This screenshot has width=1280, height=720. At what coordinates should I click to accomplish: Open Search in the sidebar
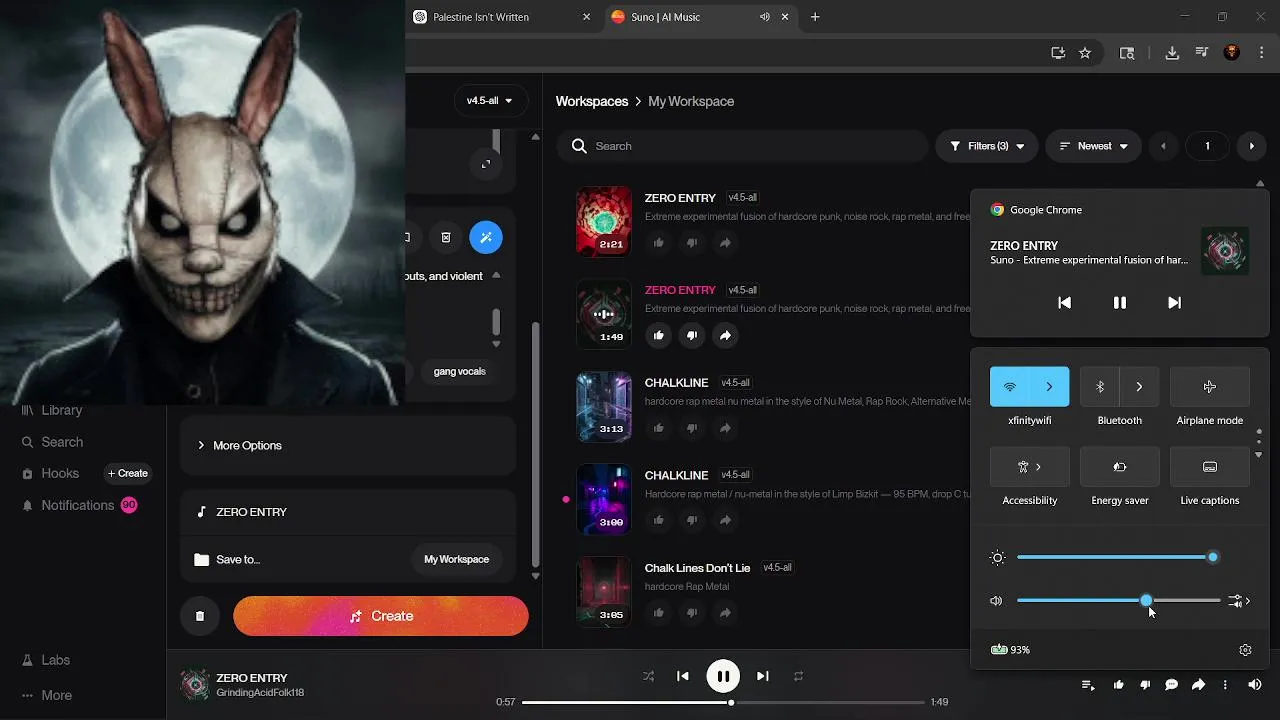(52, 442)
